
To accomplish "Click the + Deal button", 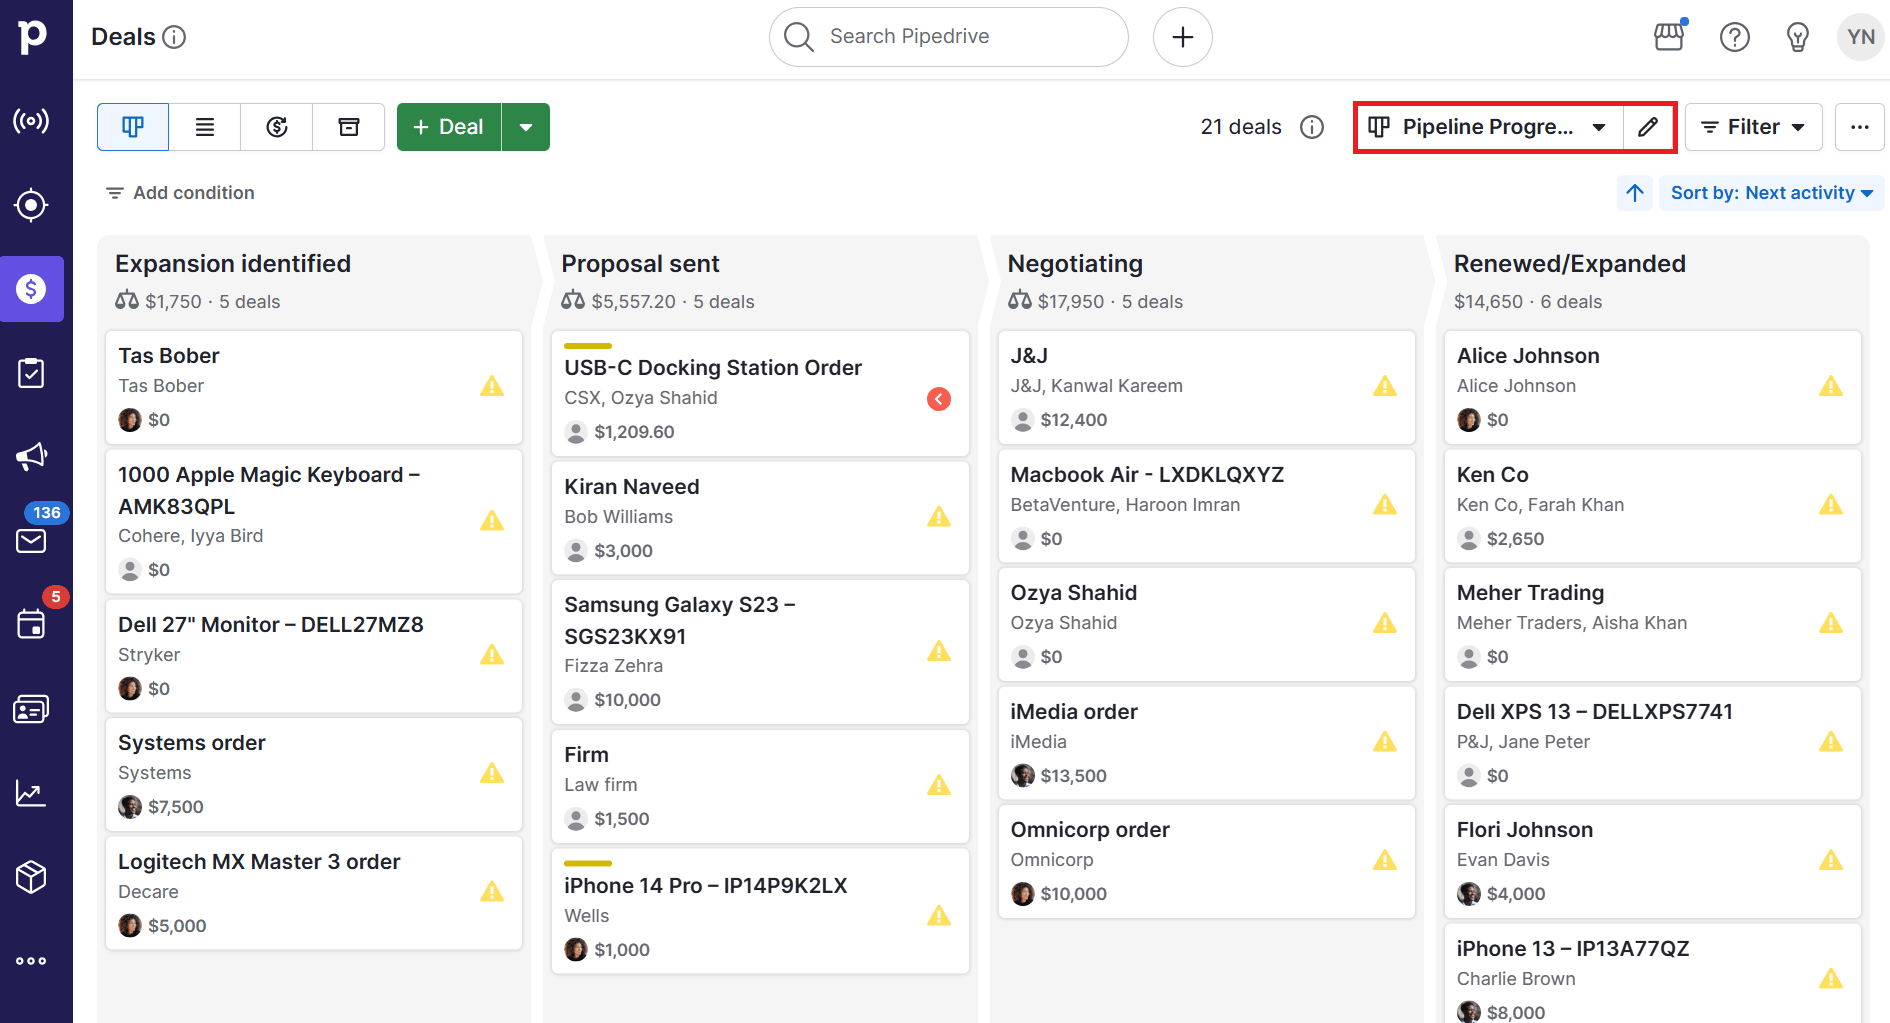I will 449,127.
